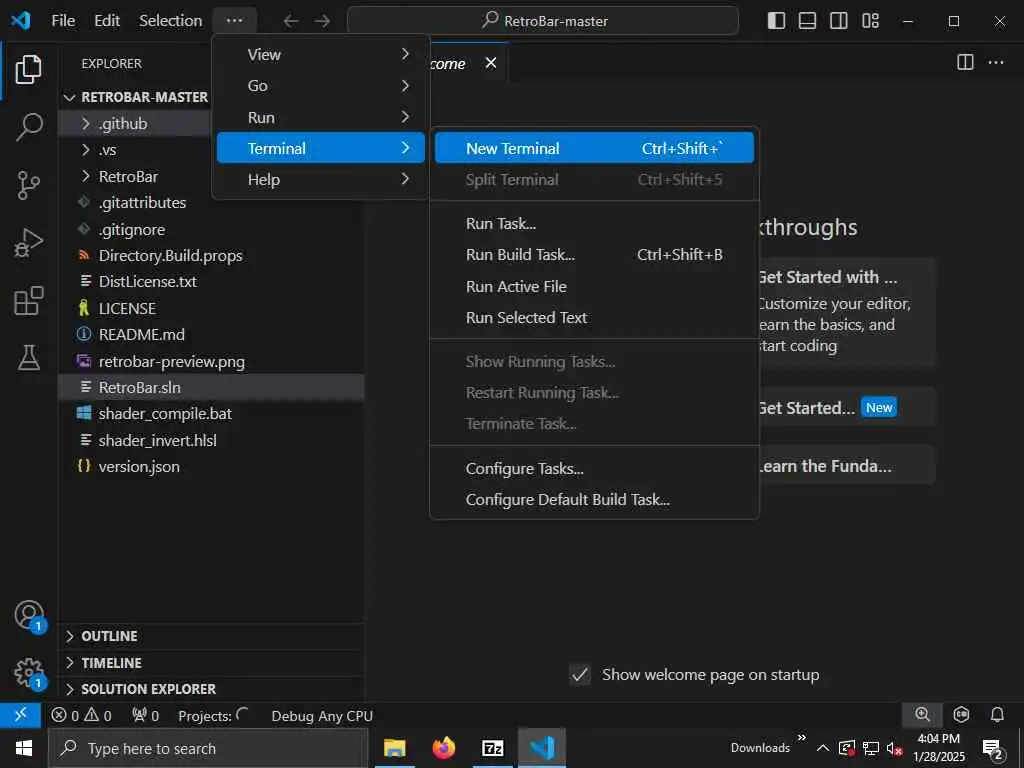
Task: Open the retrobar-preview.png file
Action: (171, 361)
